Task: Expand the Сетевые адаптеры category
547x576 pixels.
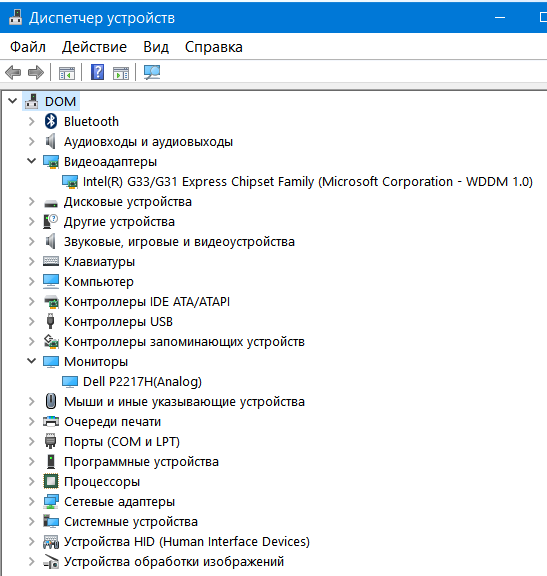Action: (32, 501)
